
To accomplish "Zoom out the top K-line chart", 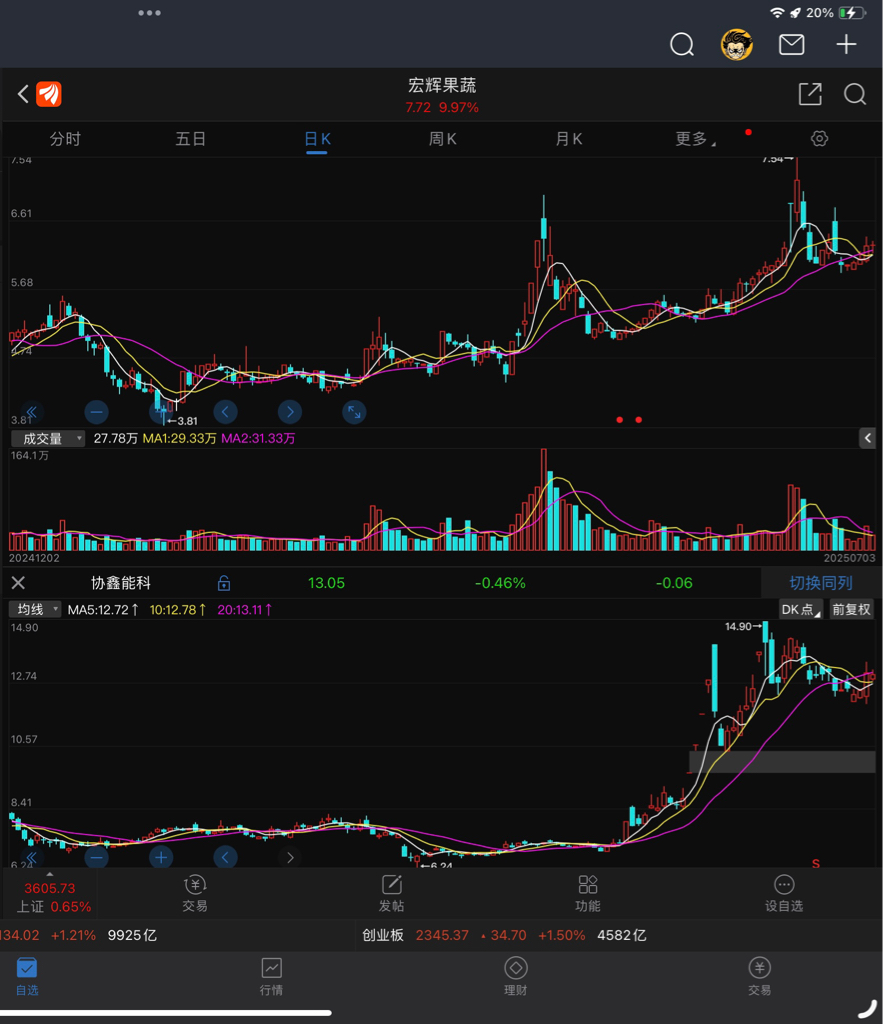I will pos(97,412).
